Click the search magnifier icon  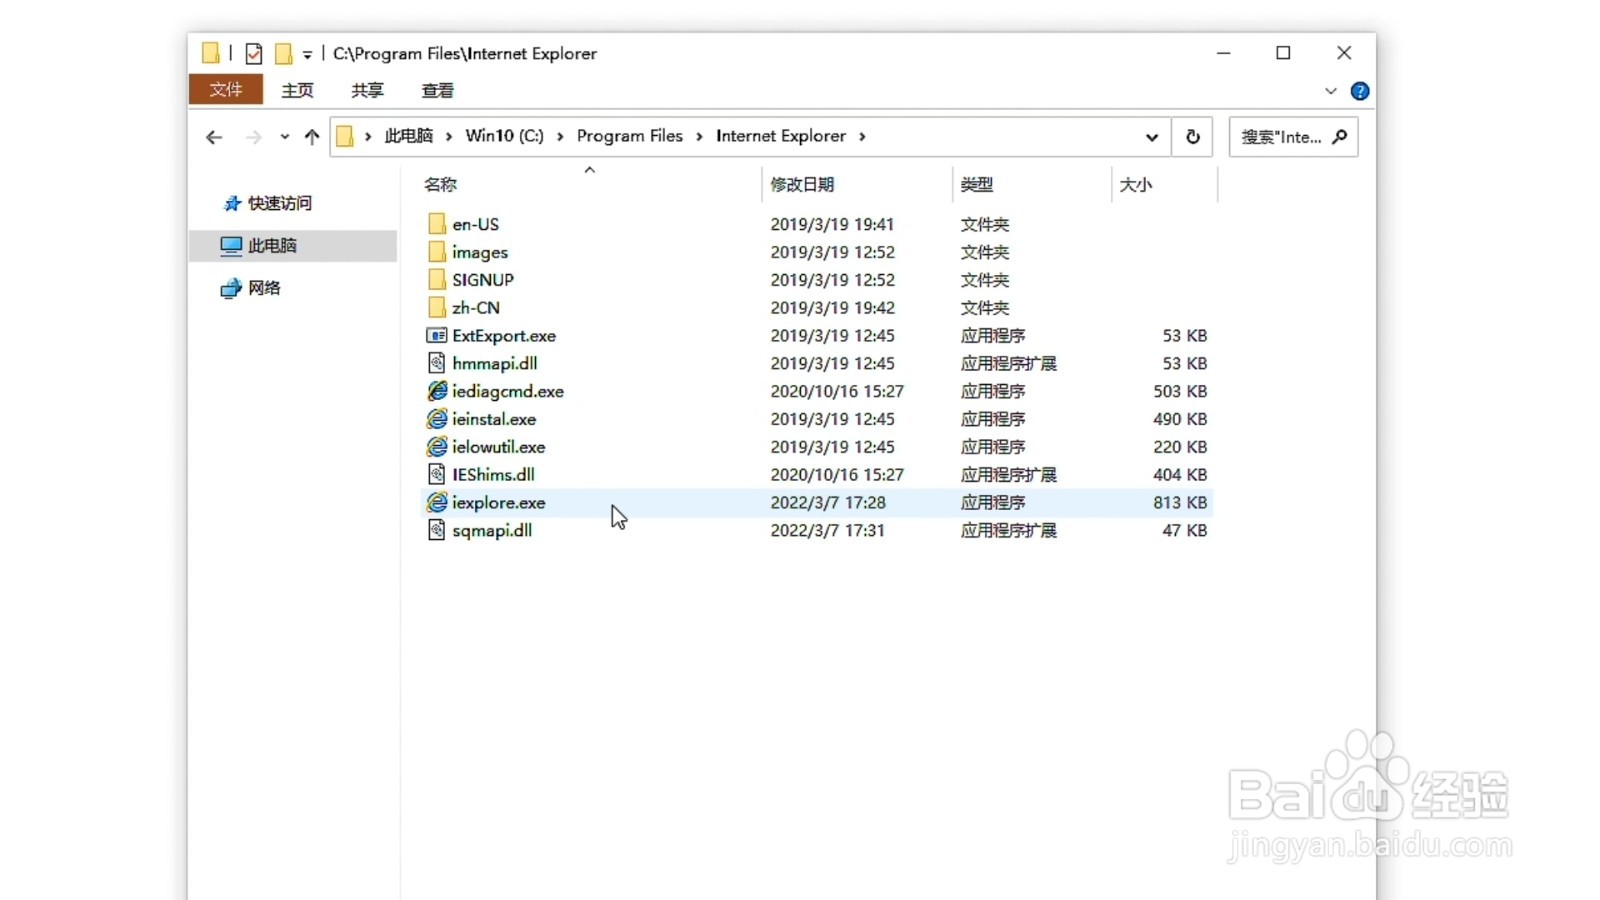(1340, 137)
